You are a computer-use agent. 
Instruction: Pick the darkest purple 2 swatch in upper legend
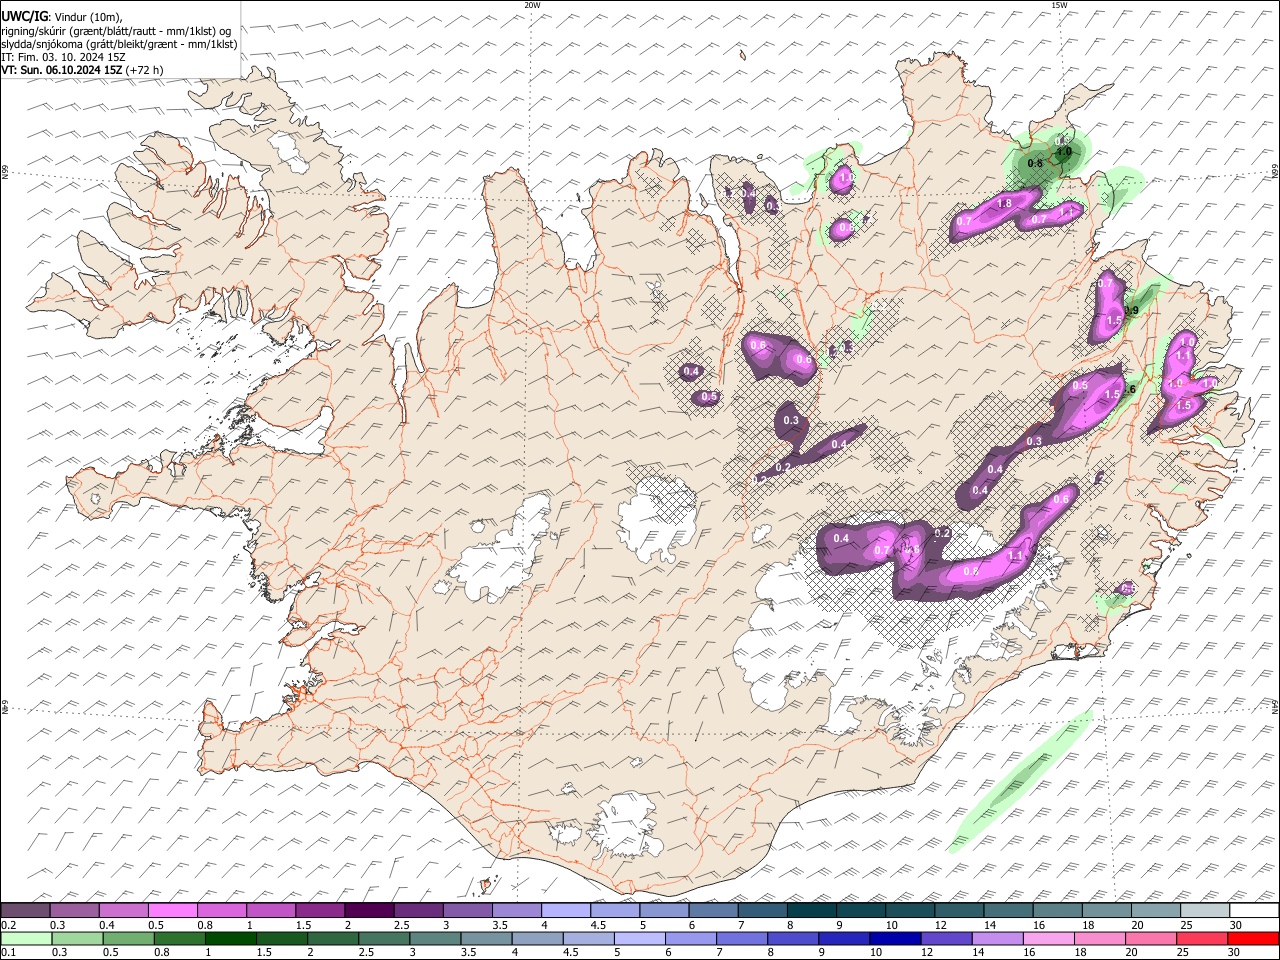click(368, 911)
